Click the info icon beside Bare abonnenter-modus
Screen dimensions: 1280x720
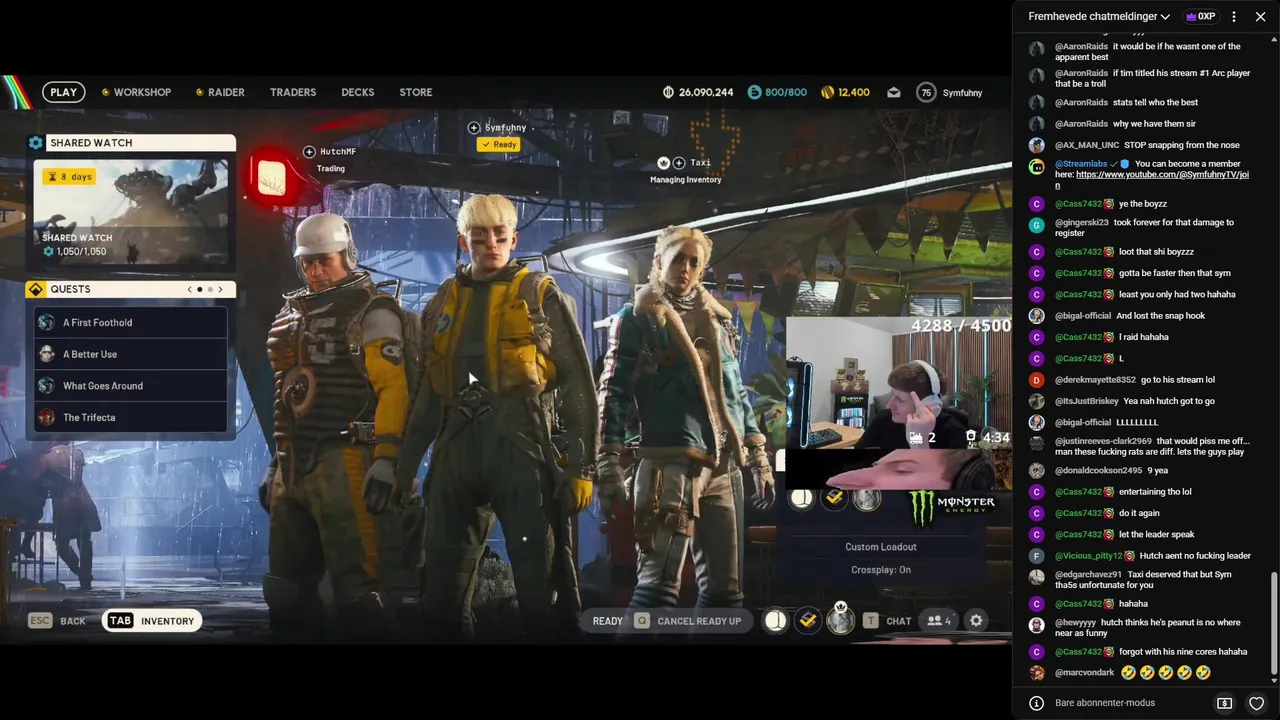(1037, 703)
